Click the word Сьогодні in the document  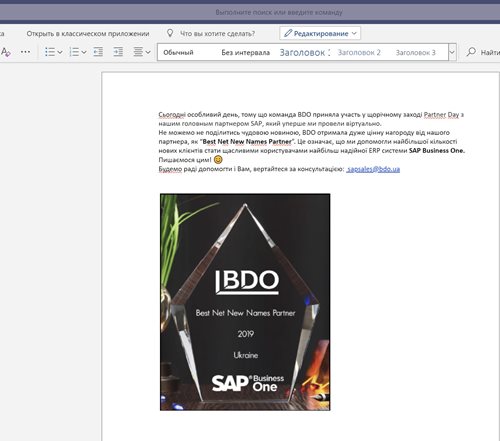[172, 114]
